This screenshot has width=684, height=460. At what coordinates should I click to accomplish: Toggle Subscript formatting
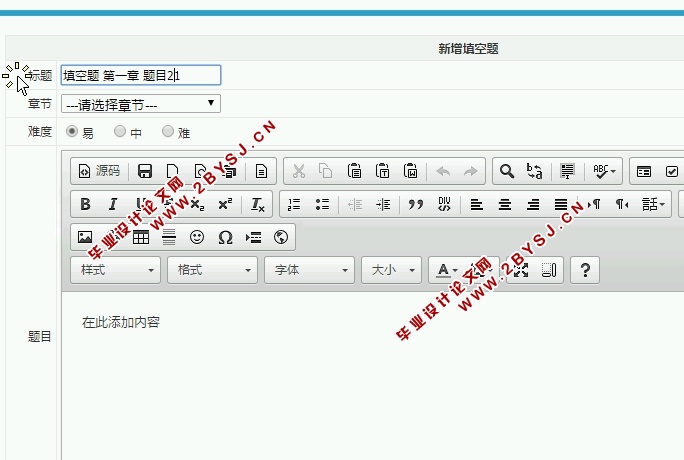point(197,204)
